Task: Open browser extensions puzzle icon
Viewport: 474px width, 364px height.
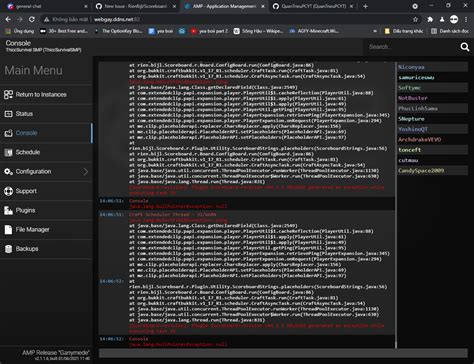Action: (x=430, y=19)
